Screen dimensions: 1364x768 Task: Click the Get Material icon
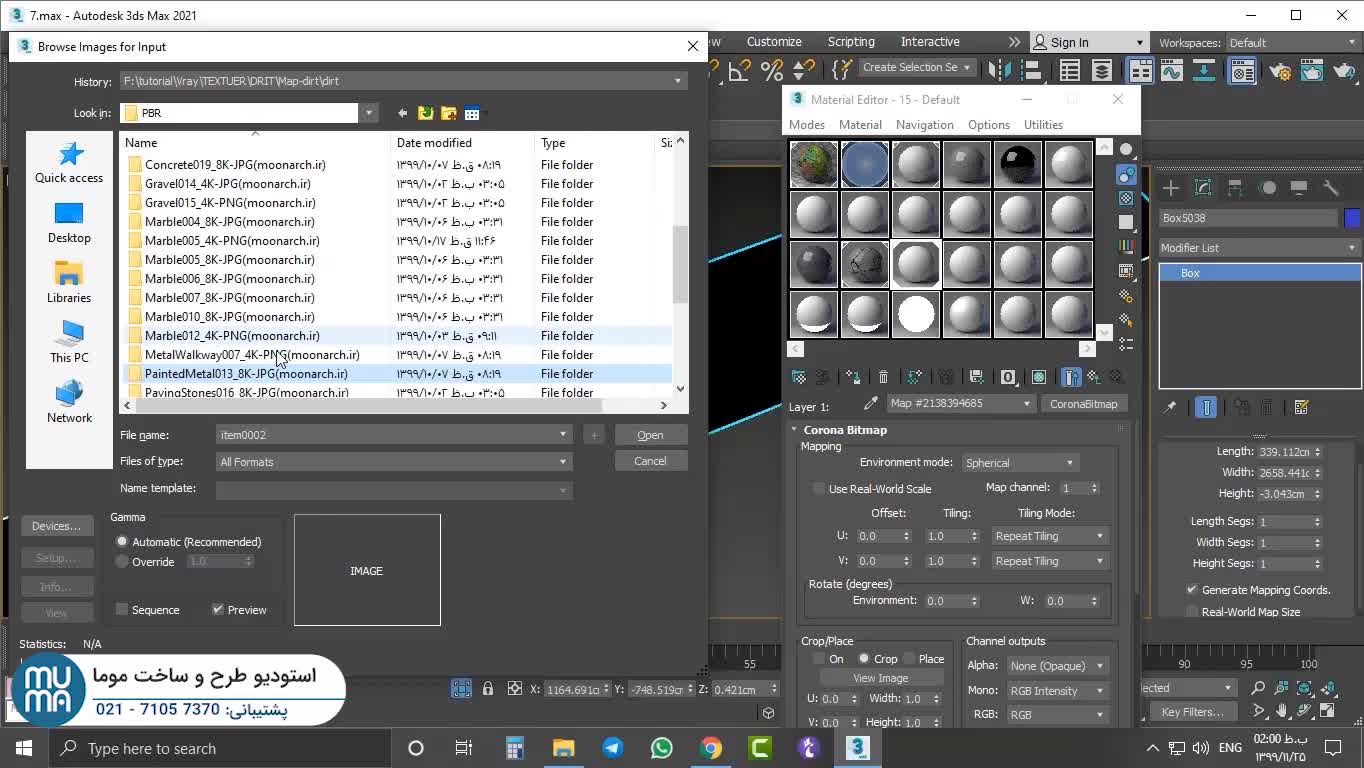[799, 377]
